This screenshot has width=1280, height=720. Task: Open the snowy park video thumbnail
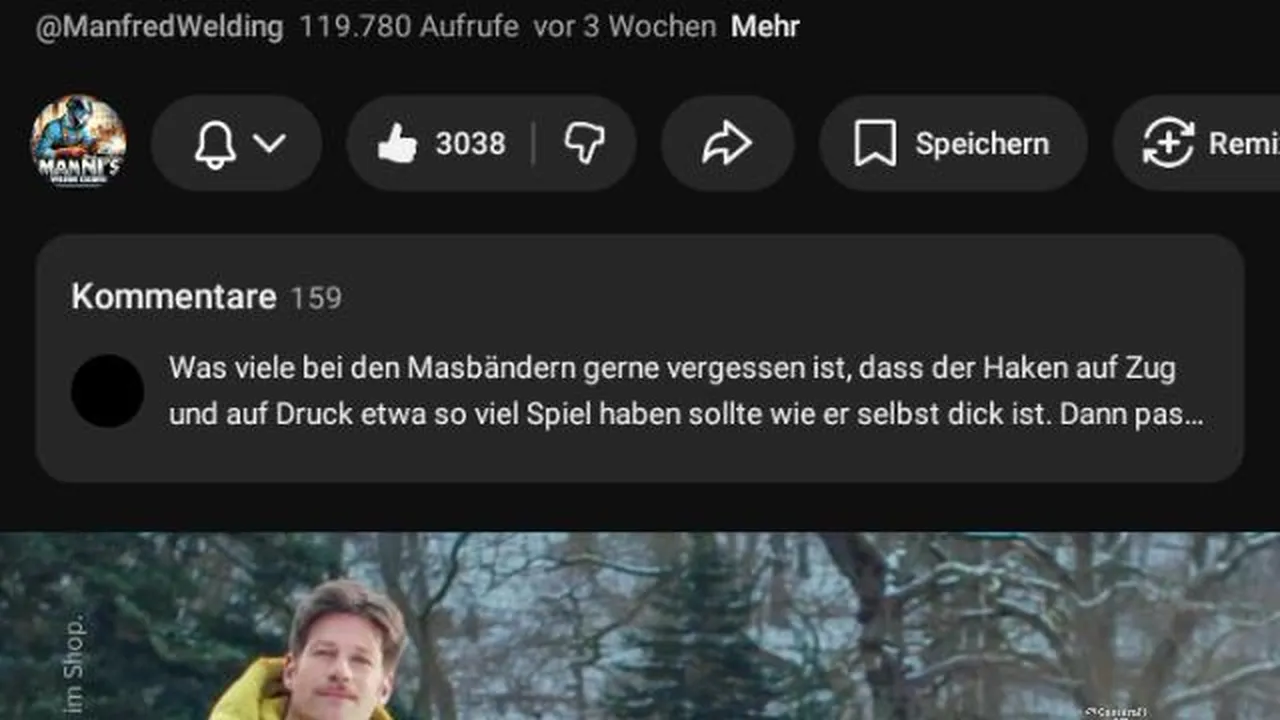click(640, 626)
